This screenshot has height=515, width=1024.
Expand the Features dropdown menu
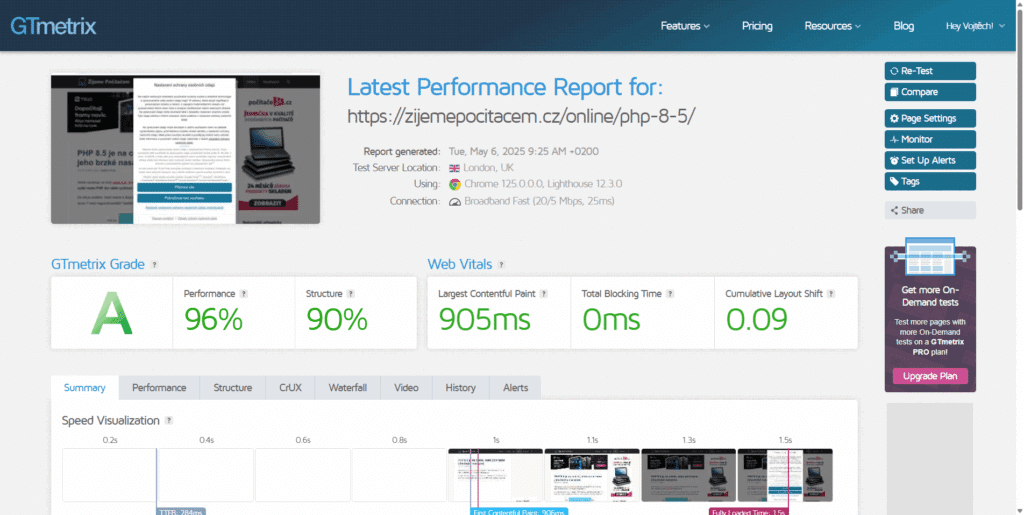coord(685,26)
